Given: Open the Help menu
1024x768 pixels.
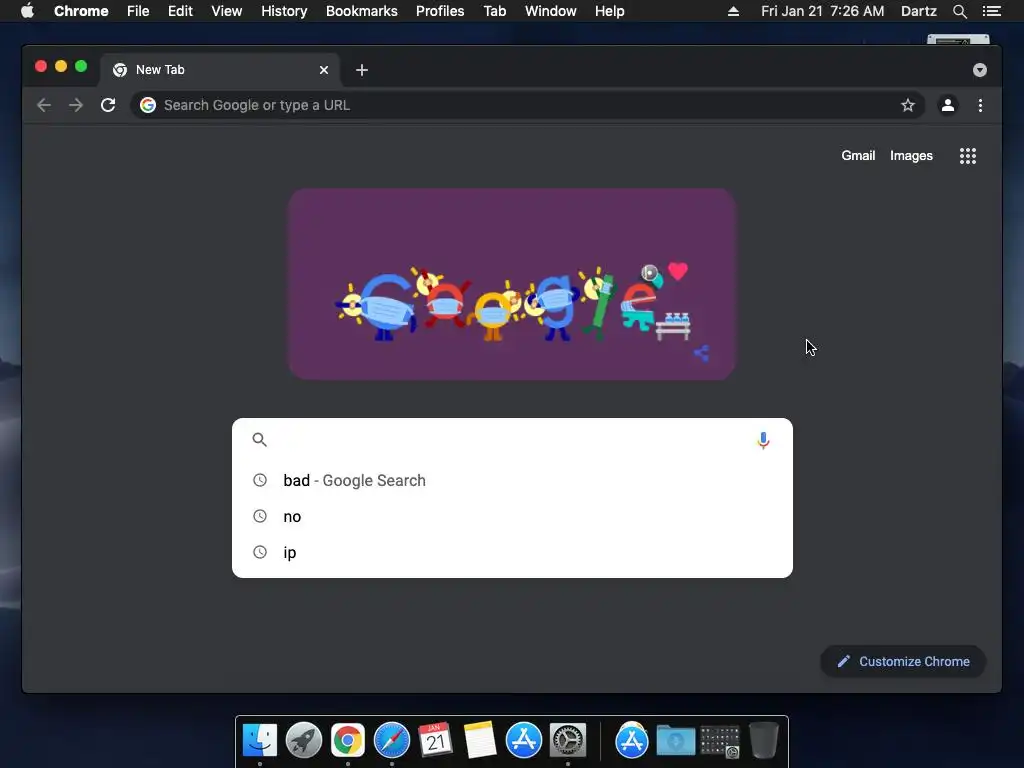Looking at the screenshot, I should point(609,11).
